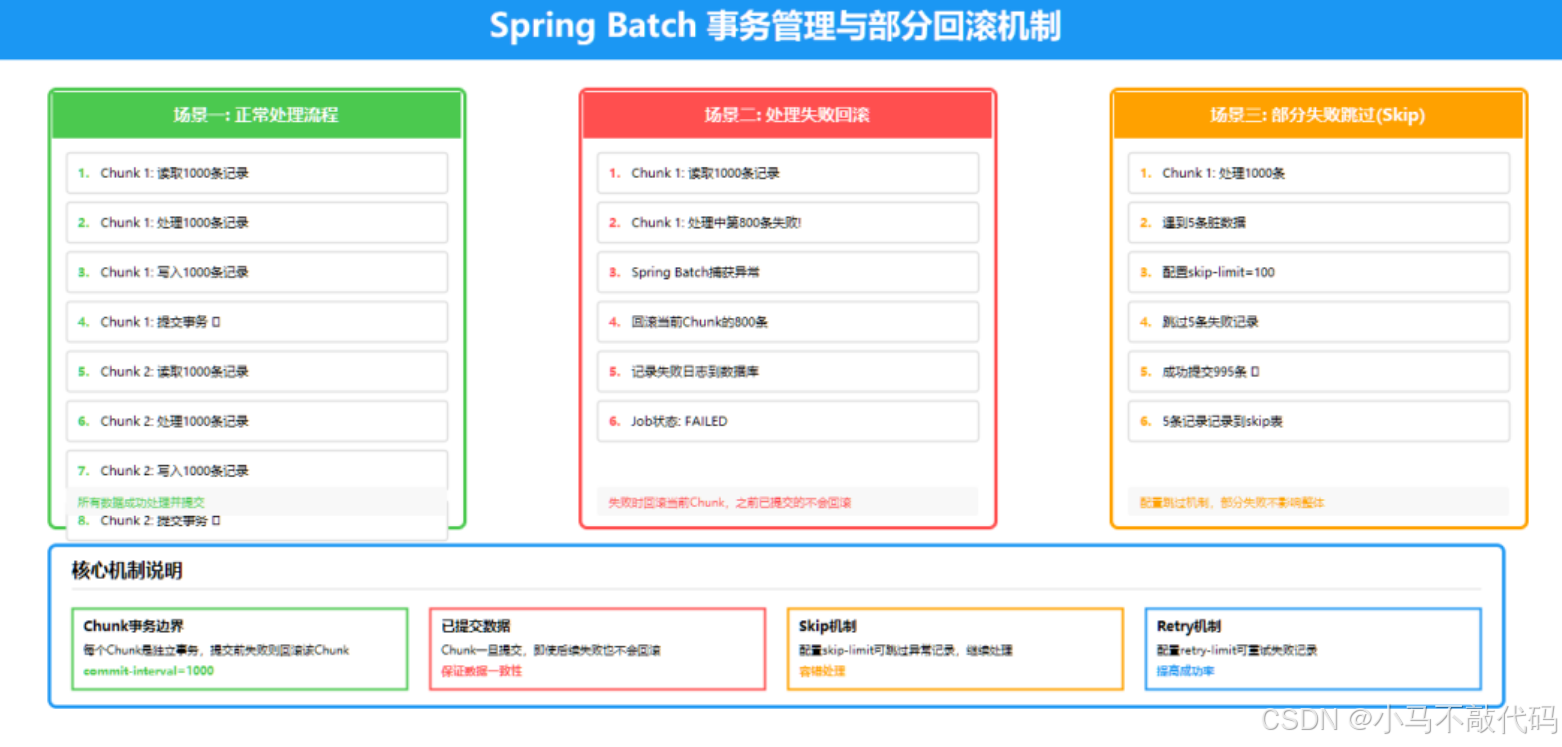Image resolution: width=1562 pixels, height=747 pixels.
Task: Select row '配置skip-limit=100'
Action: tap(1319, 272)
